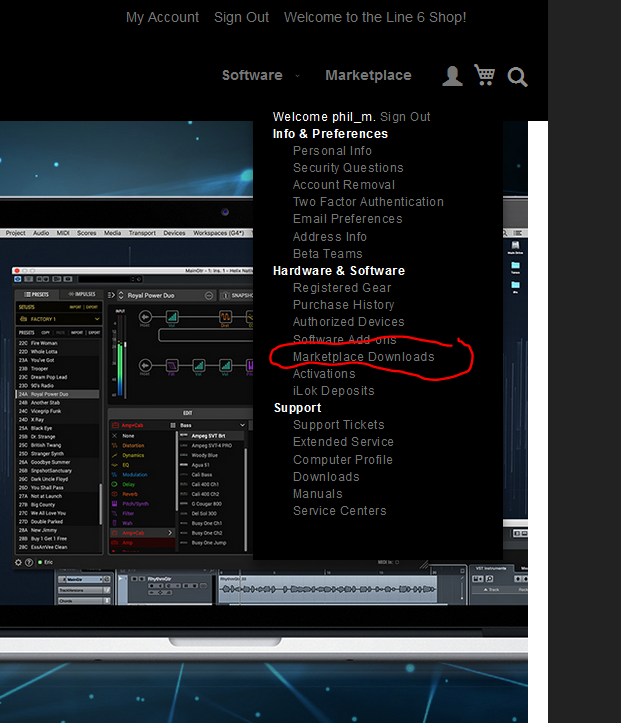
Task: Open Personal Info
Action: [332, 151]
